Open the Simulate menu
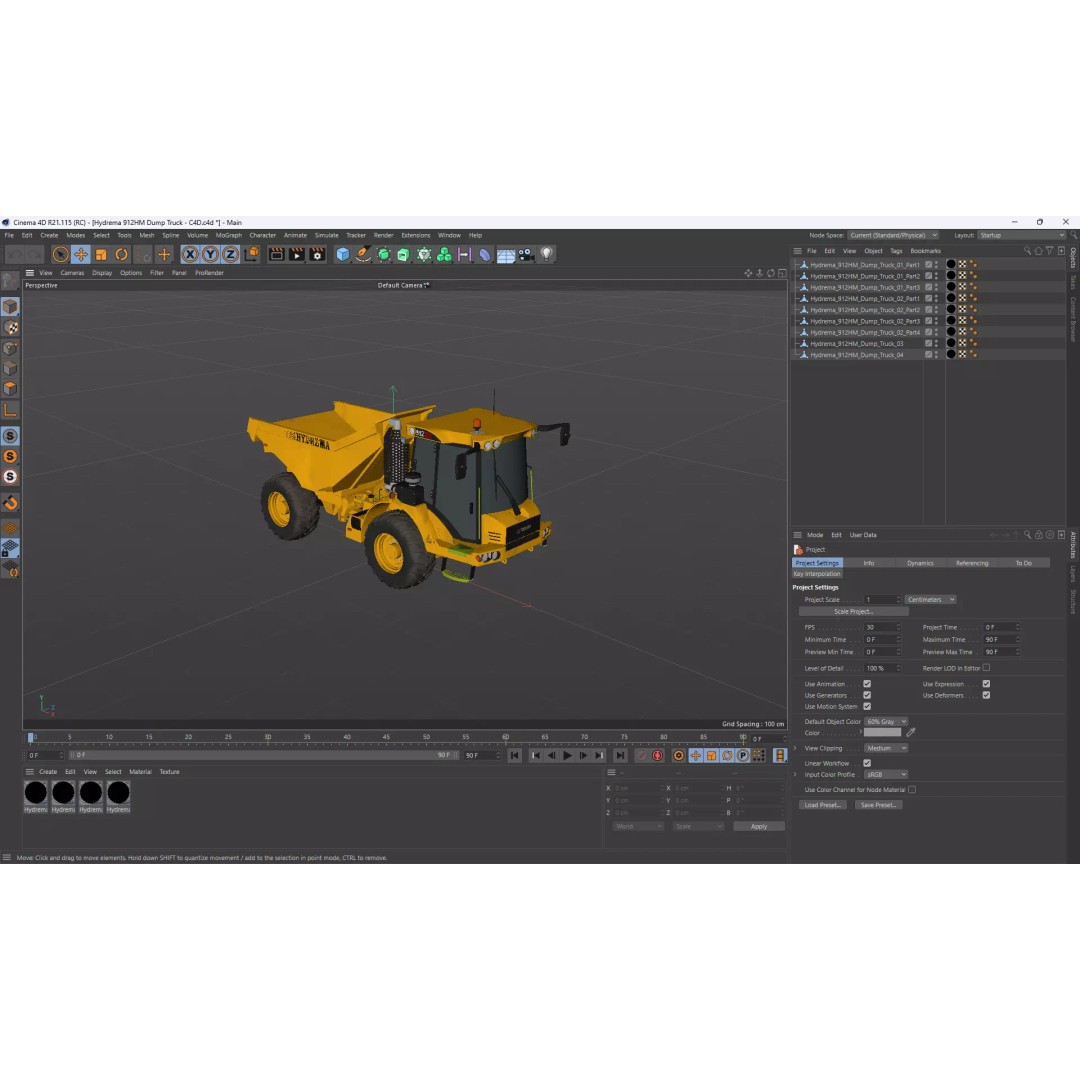 pos(326,235)
